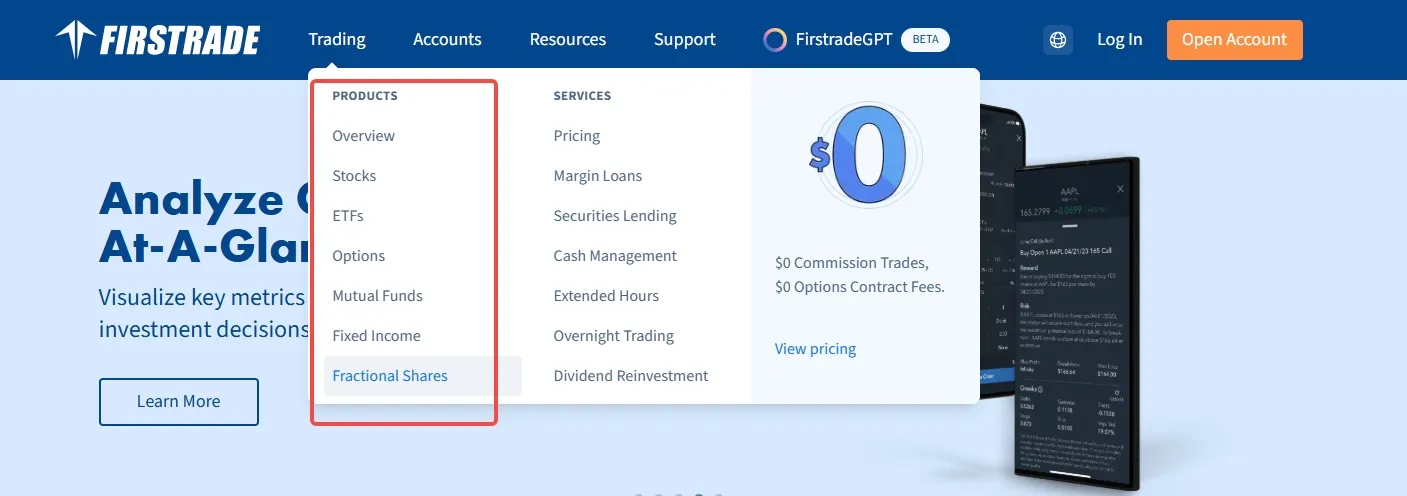Open Dividend Reinvestment

click(x=631, y=376)
